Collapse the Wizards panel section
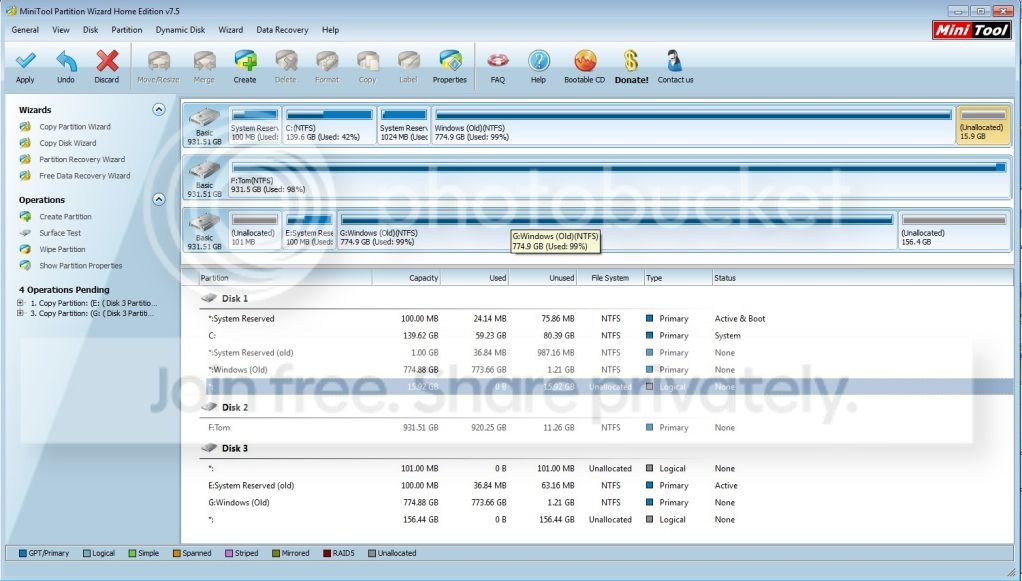The image size is (1022, 581). [158, 110]
